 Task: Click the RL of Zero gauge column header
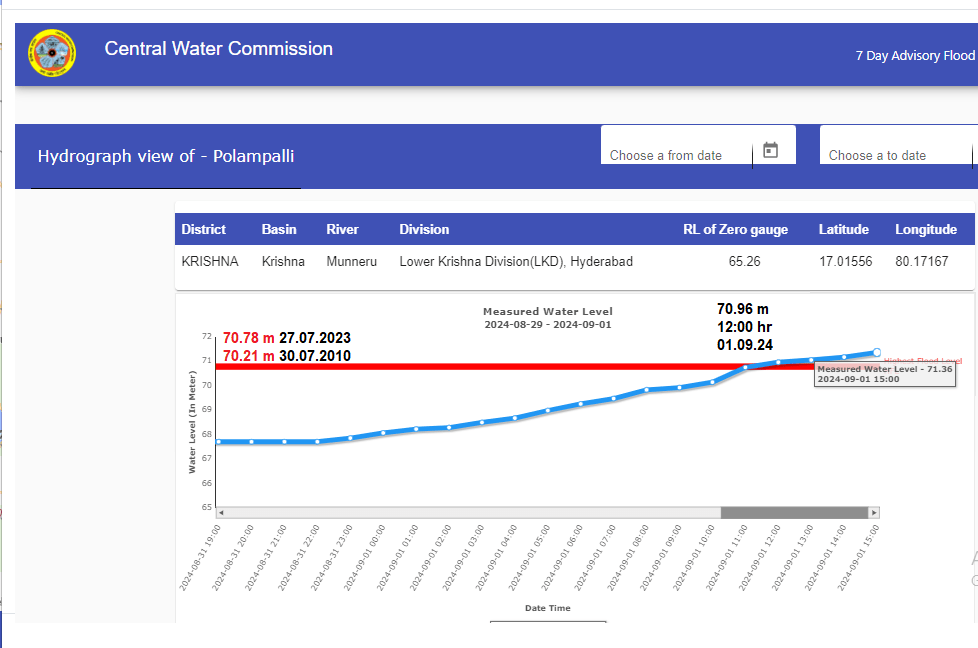point(735,229)
